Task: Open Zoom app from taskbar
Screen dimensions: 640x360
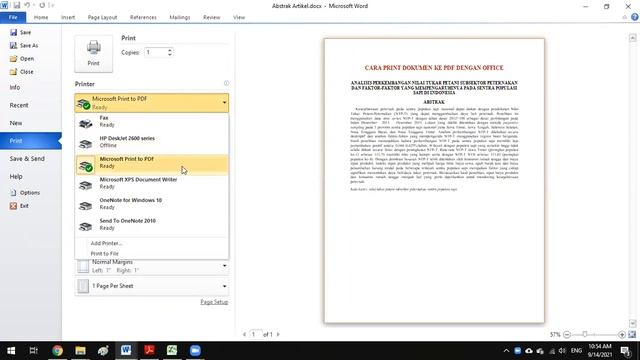Action: click(x=195, y=351)
